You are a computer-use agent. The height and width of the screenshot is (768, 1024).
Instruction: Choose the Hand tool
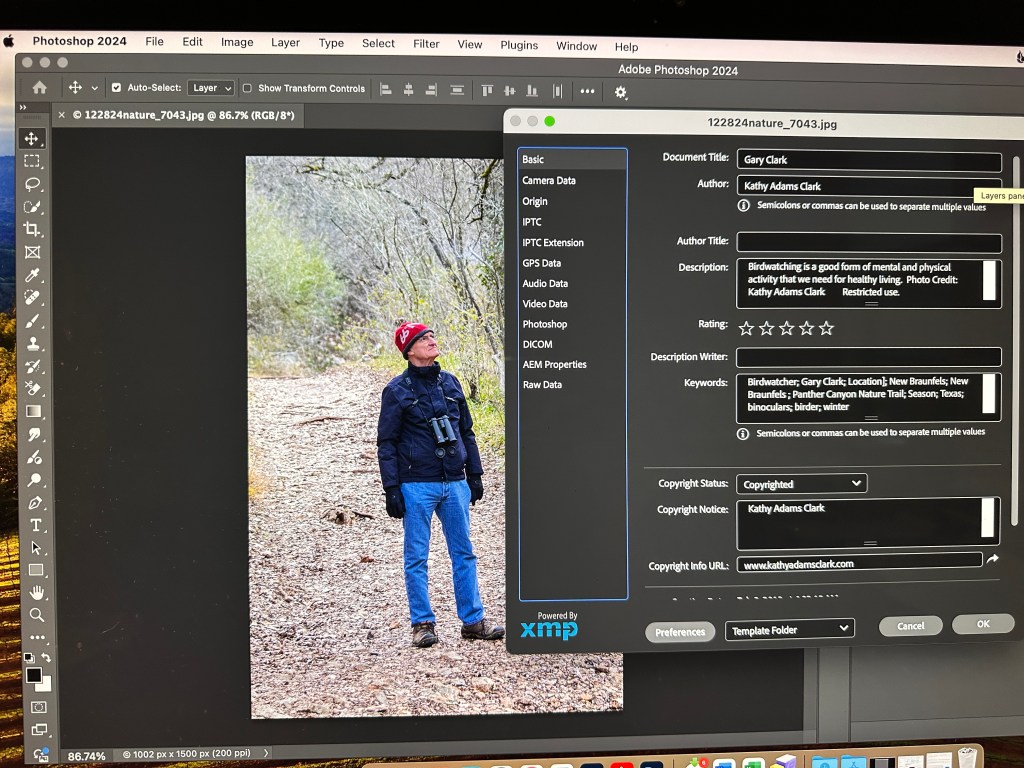click(x=36, y=592)
